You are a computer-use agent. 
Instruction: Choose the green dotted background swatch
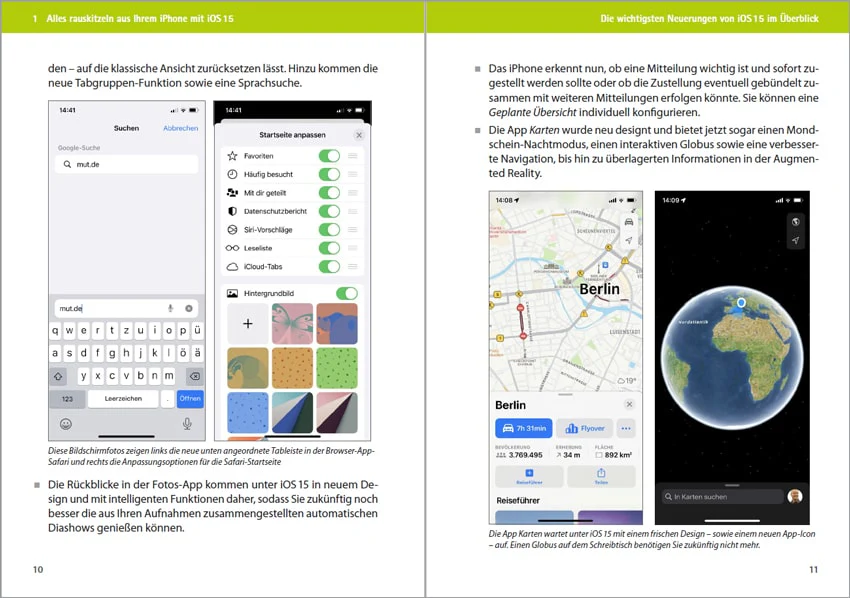pyautogui.click(x=337, y=368)
